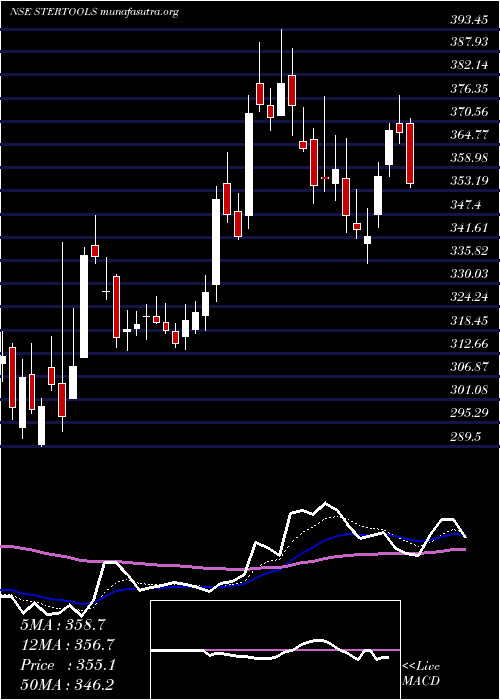Screen dimensions: 500x700
Task: Click the NSE STERTOOLS munafasutra.org title text
Action: [x=94, y=12]
